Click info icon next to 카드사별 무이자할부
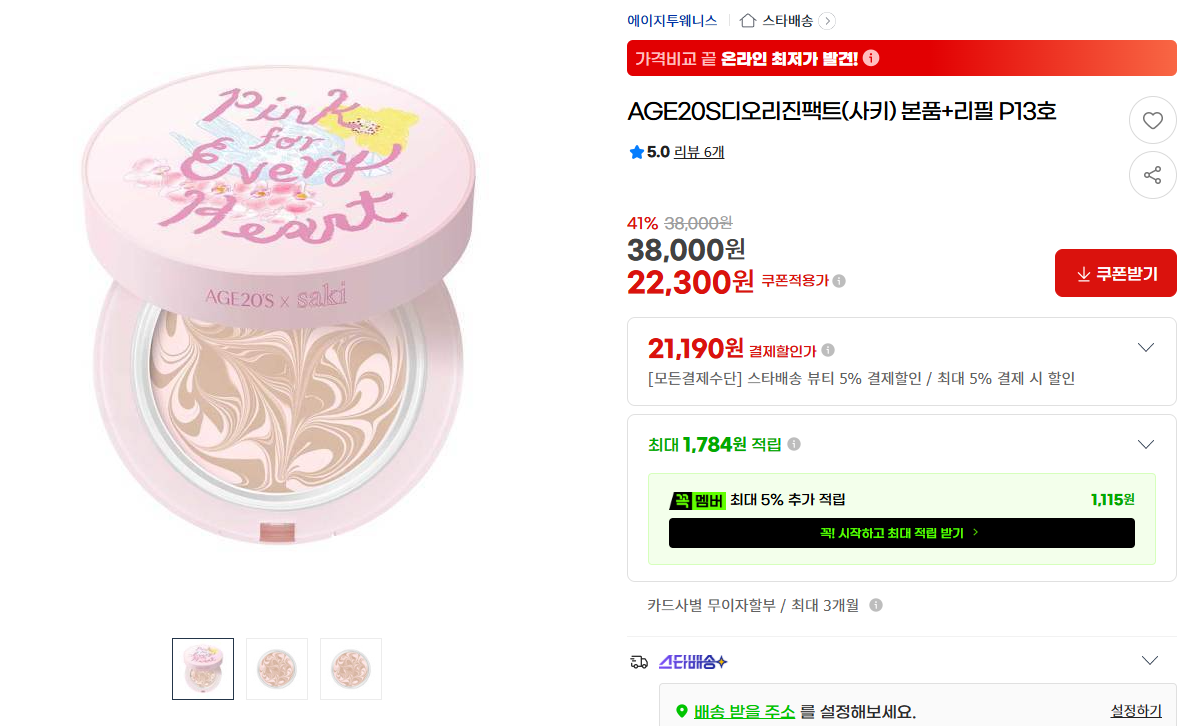This screenshot has width=1203, height=726. coord(876,605)
